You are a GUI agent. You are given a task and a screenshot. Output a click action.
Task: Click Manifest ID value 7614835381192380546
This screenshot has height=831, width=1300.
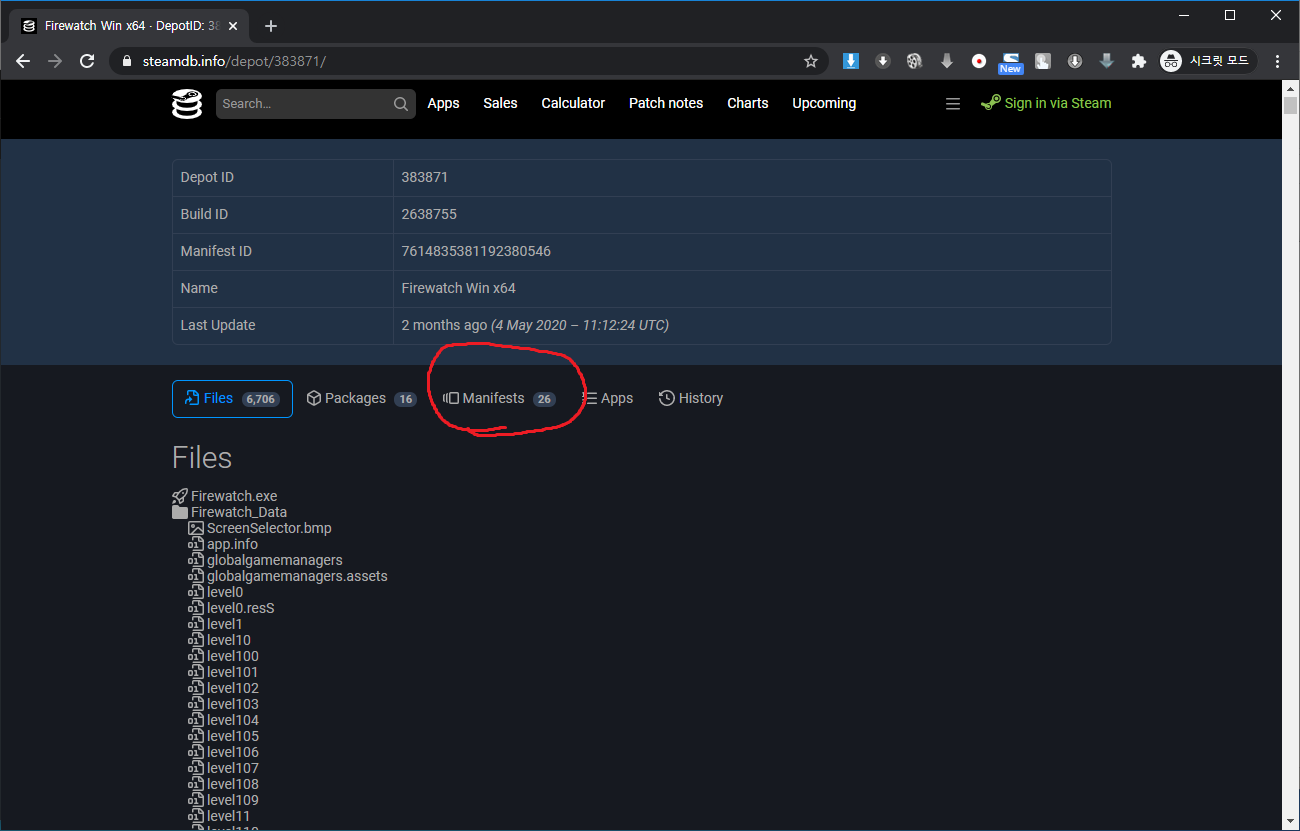point(476,251)
